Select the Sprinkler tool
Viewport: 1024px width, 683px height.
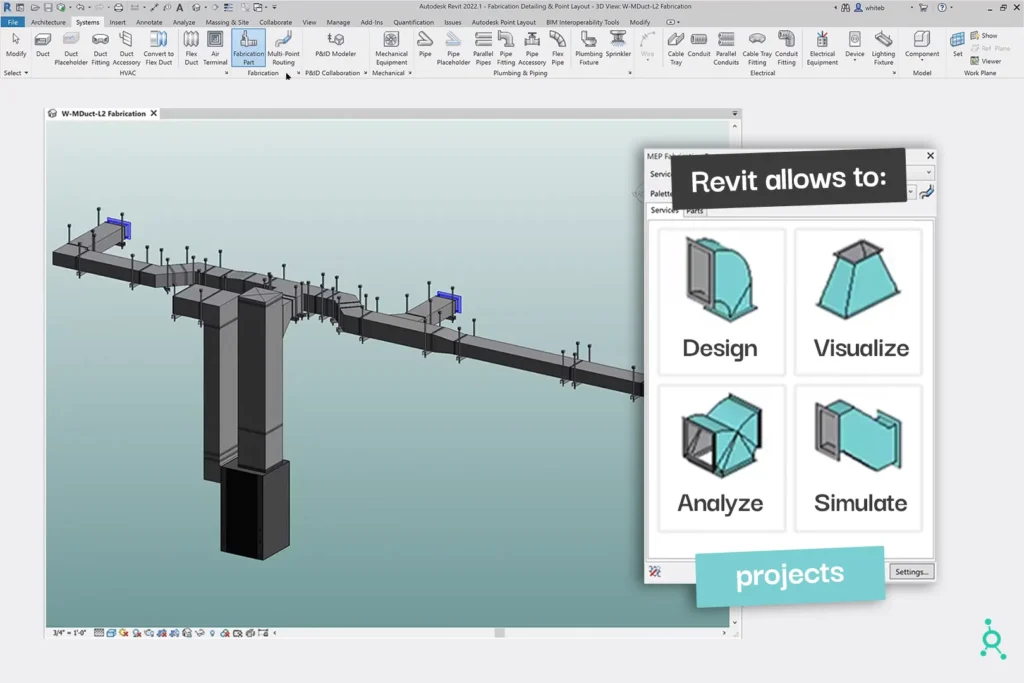[618, 45]
